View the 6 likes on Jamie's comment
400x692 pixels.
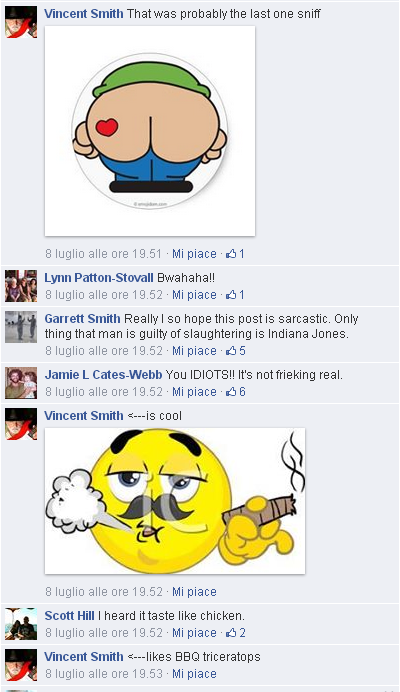(235, 392)
